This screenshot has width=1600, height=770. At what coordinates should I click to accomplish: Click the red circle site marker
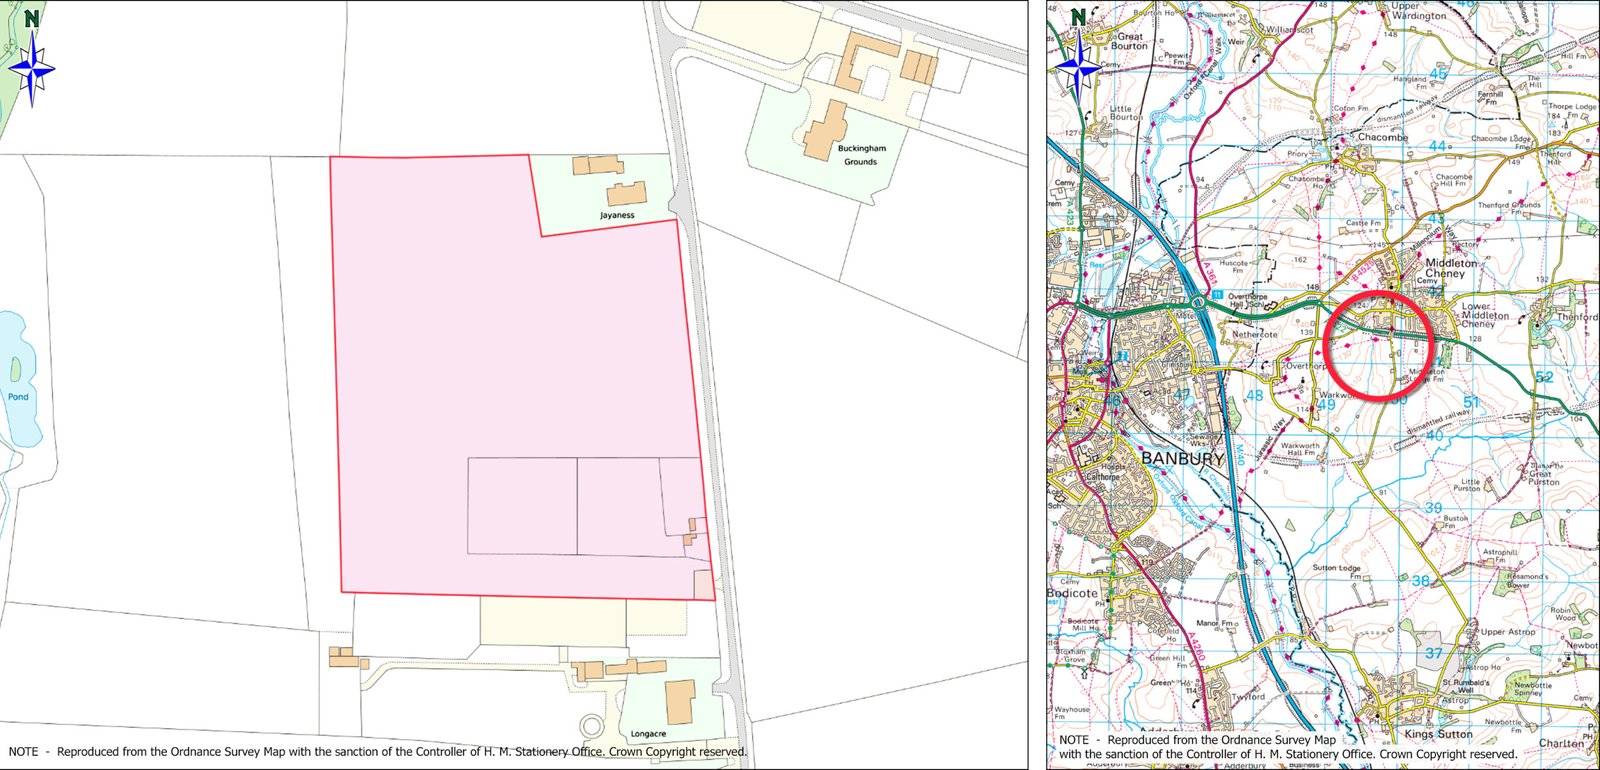(x=1379, y=345)
